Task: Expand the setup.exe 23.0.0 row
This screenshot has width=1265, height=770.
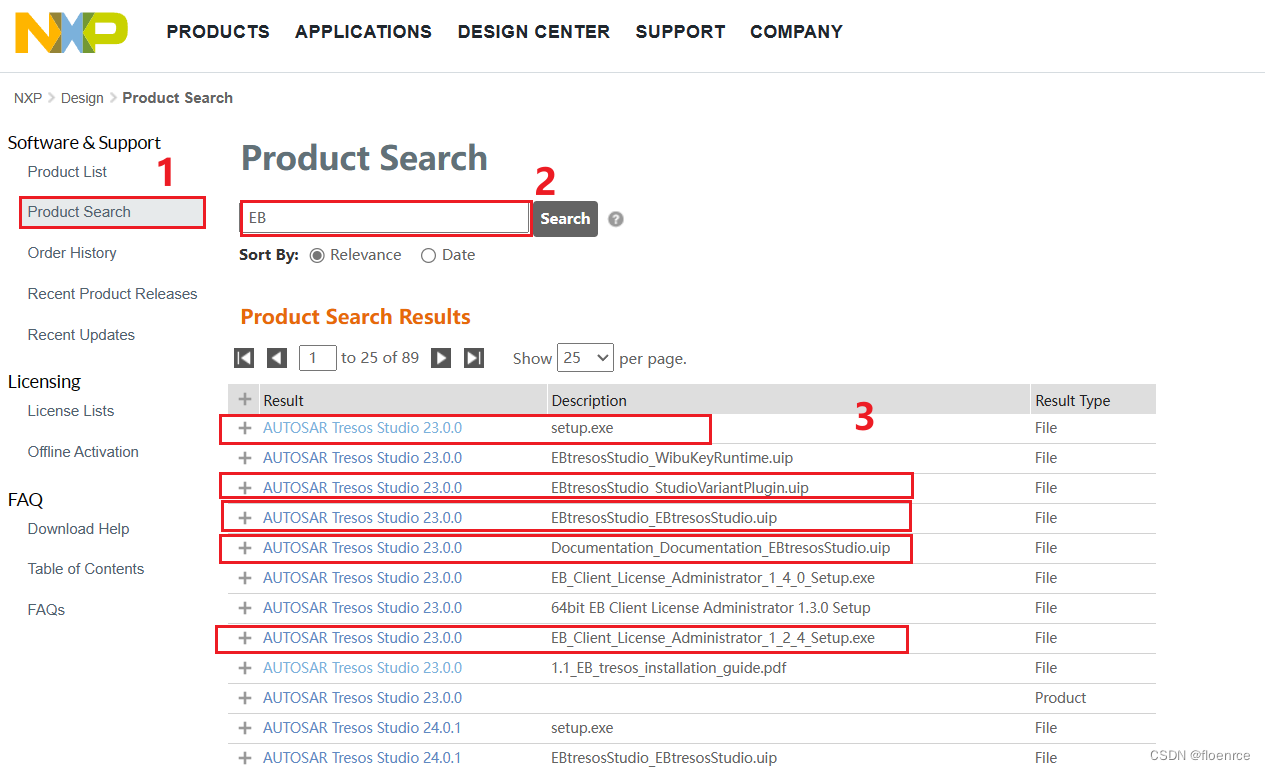Action: (244, 428)
